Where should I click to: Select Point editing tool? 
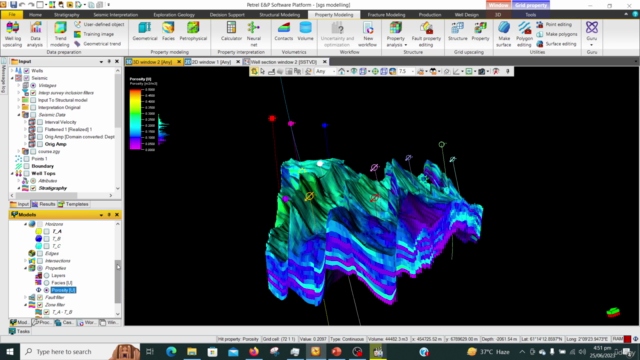pos(554,24)
